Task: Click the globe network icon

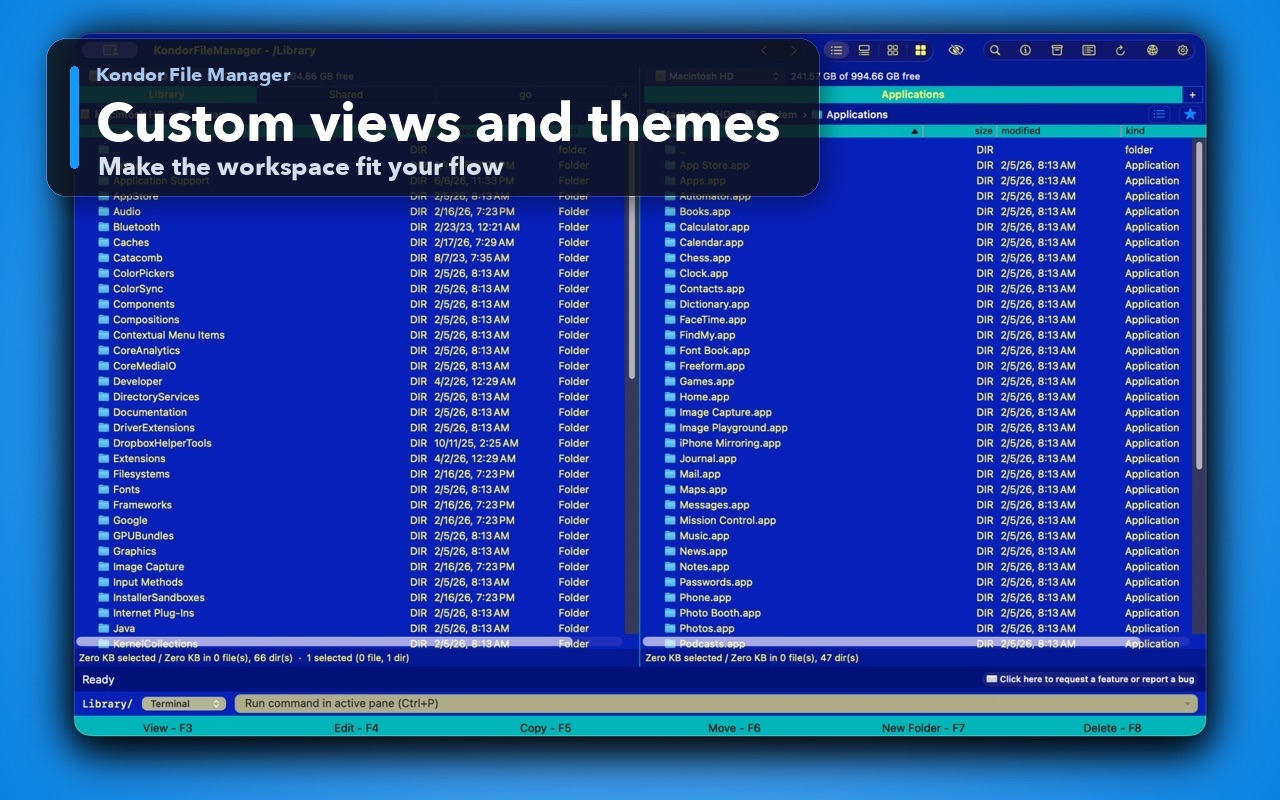Action: [x=1152, y=50]
